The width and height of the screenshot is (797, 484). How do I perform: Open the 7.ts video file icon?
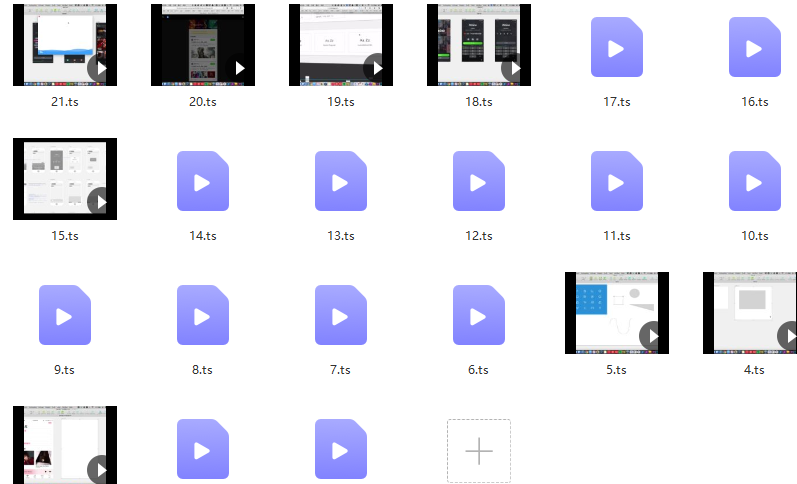pos(341,315)
